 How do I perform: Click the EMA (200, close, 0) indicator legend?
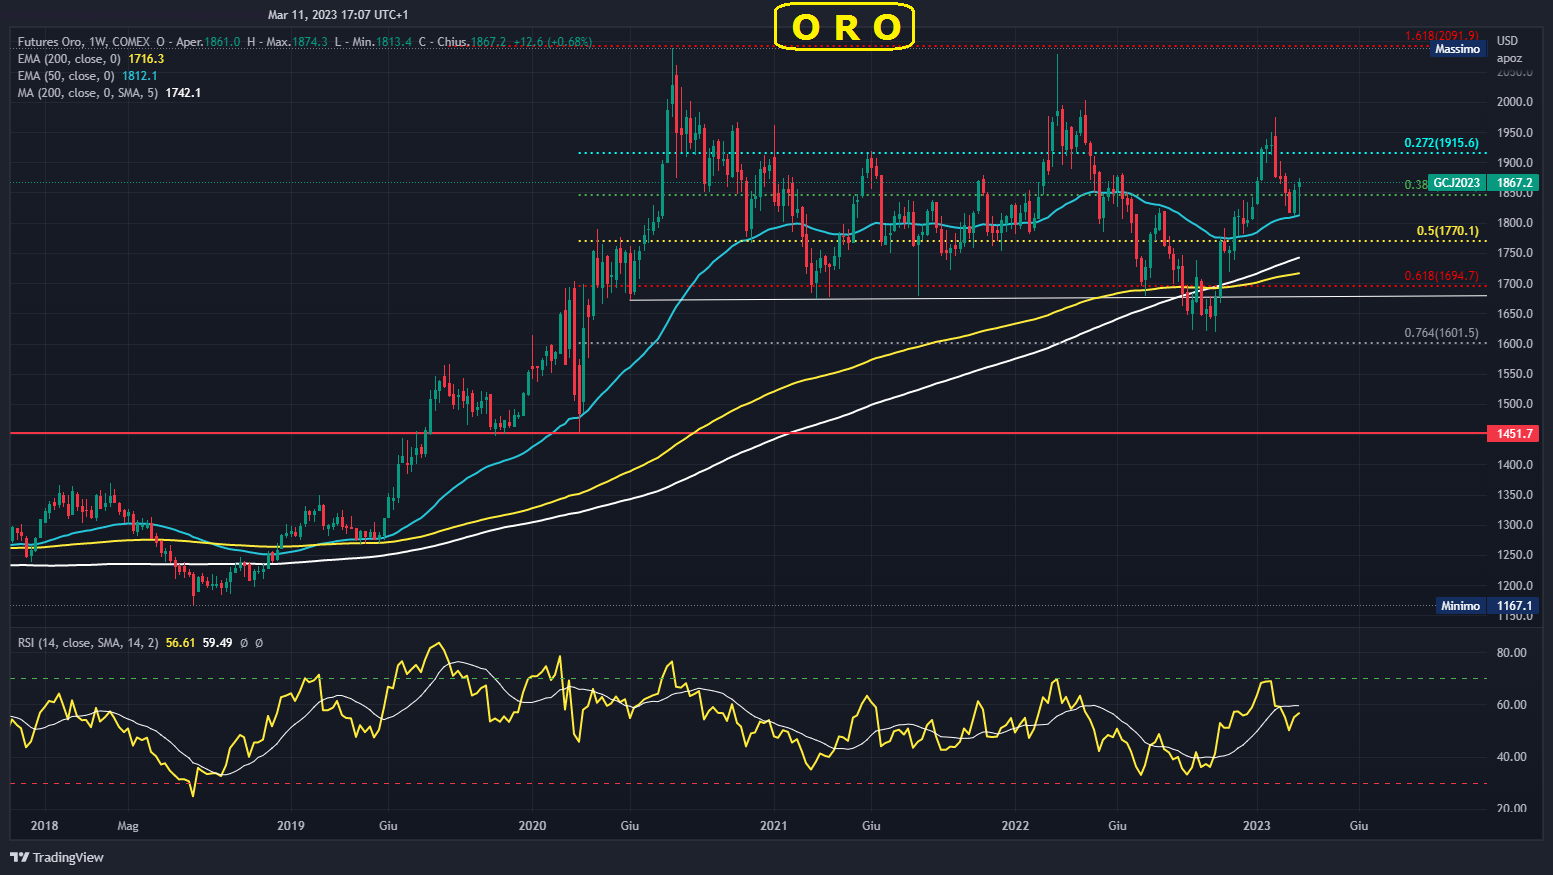coord(69,59)
